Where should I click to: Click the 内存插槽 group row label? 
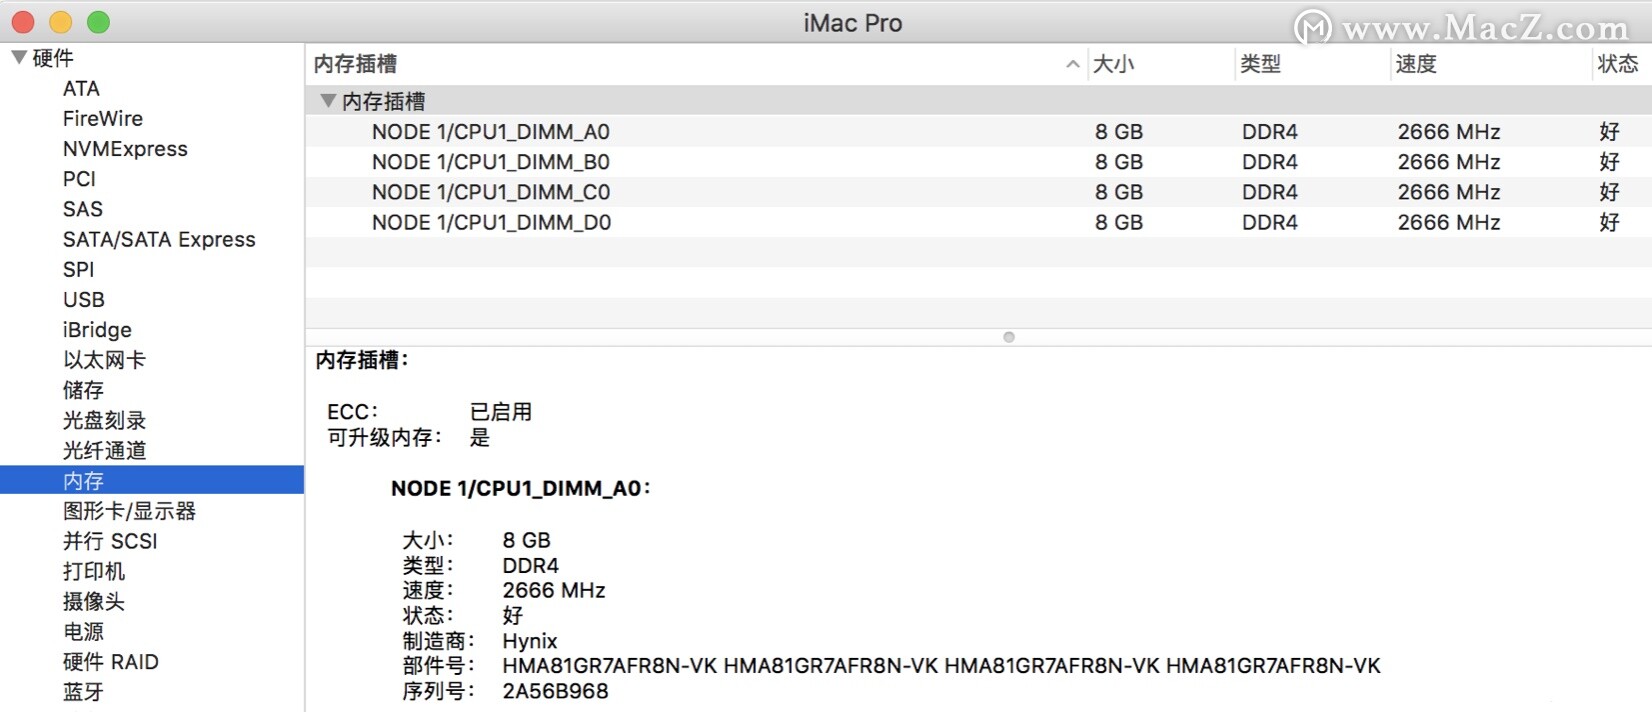tap(383, 101)
